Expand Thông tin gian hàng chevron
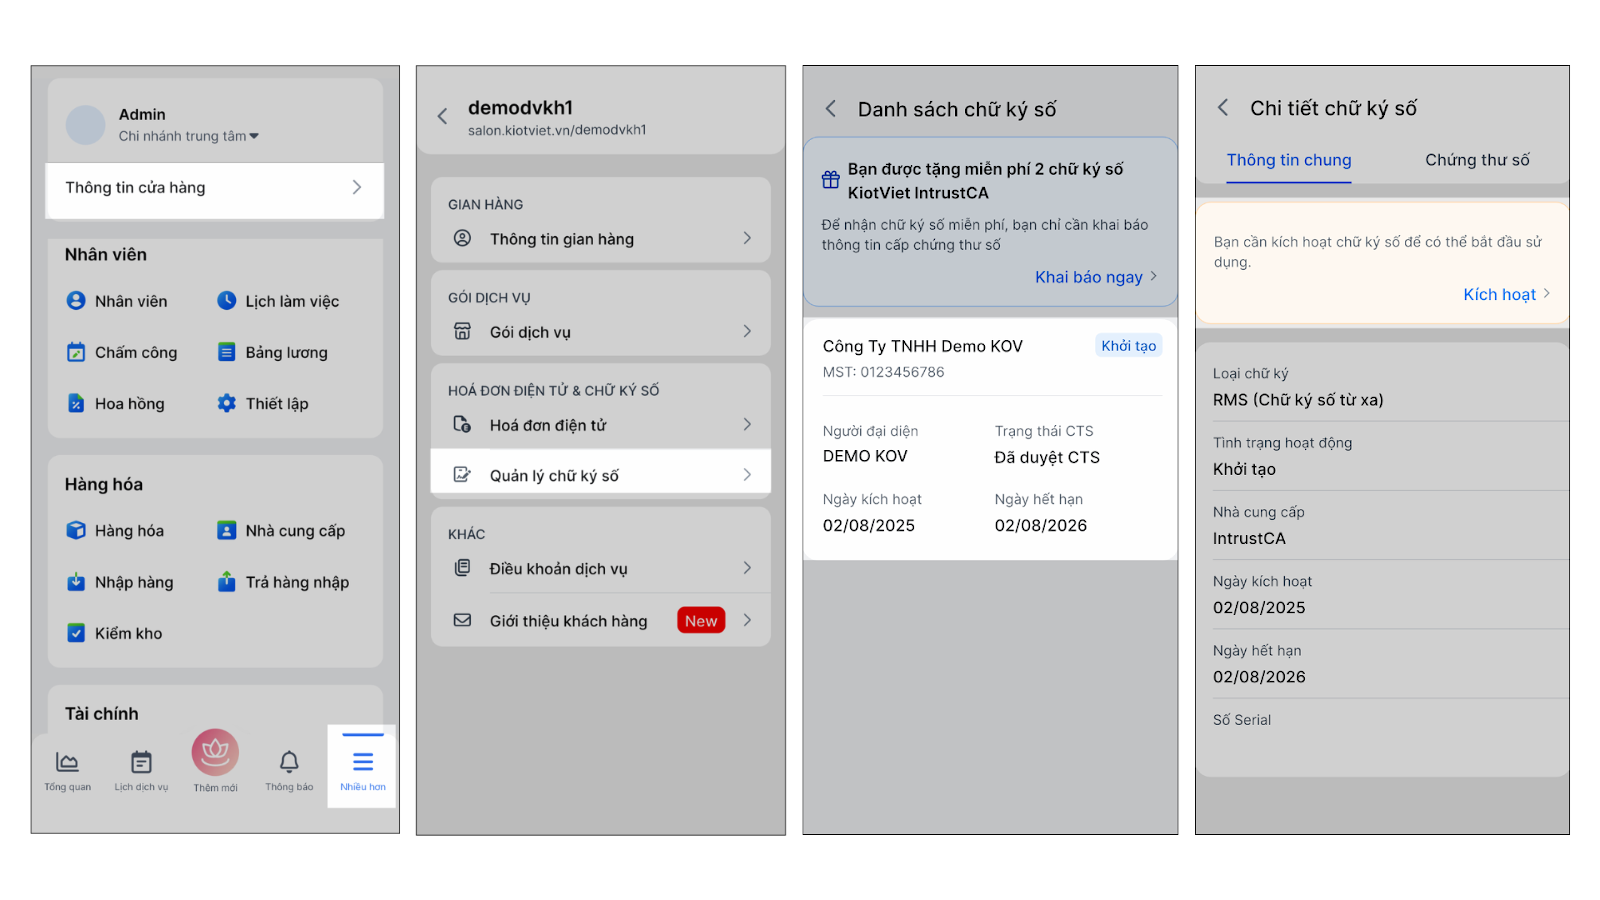1600x900 pixels. coord(747,238)
